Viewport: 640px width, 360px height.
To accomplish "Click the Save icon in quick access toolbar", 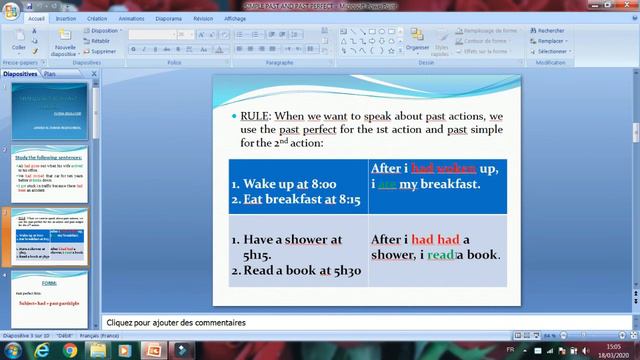I will [29, 6].
